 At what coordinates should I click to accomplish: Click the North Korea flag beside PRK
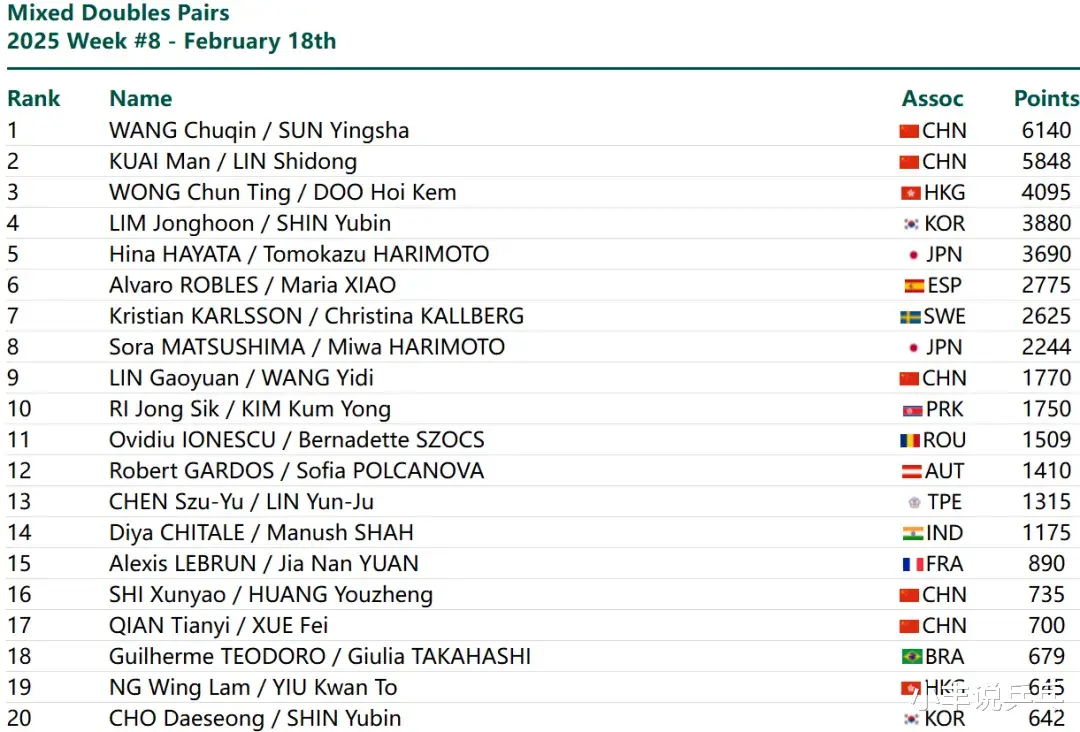click(910, 410)
